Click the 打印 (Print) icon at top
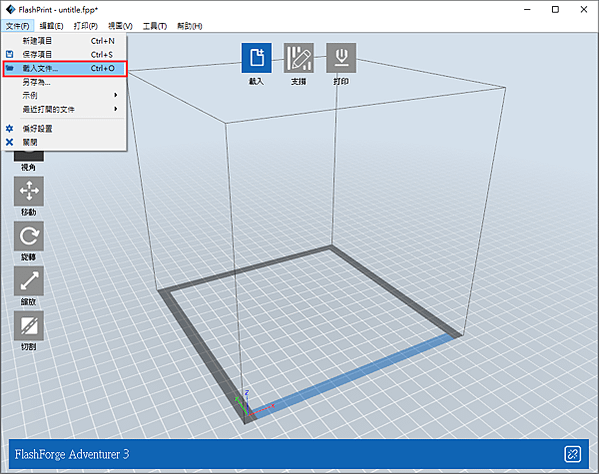This screenshot has width=599, height=474. [x=341, y=58]
